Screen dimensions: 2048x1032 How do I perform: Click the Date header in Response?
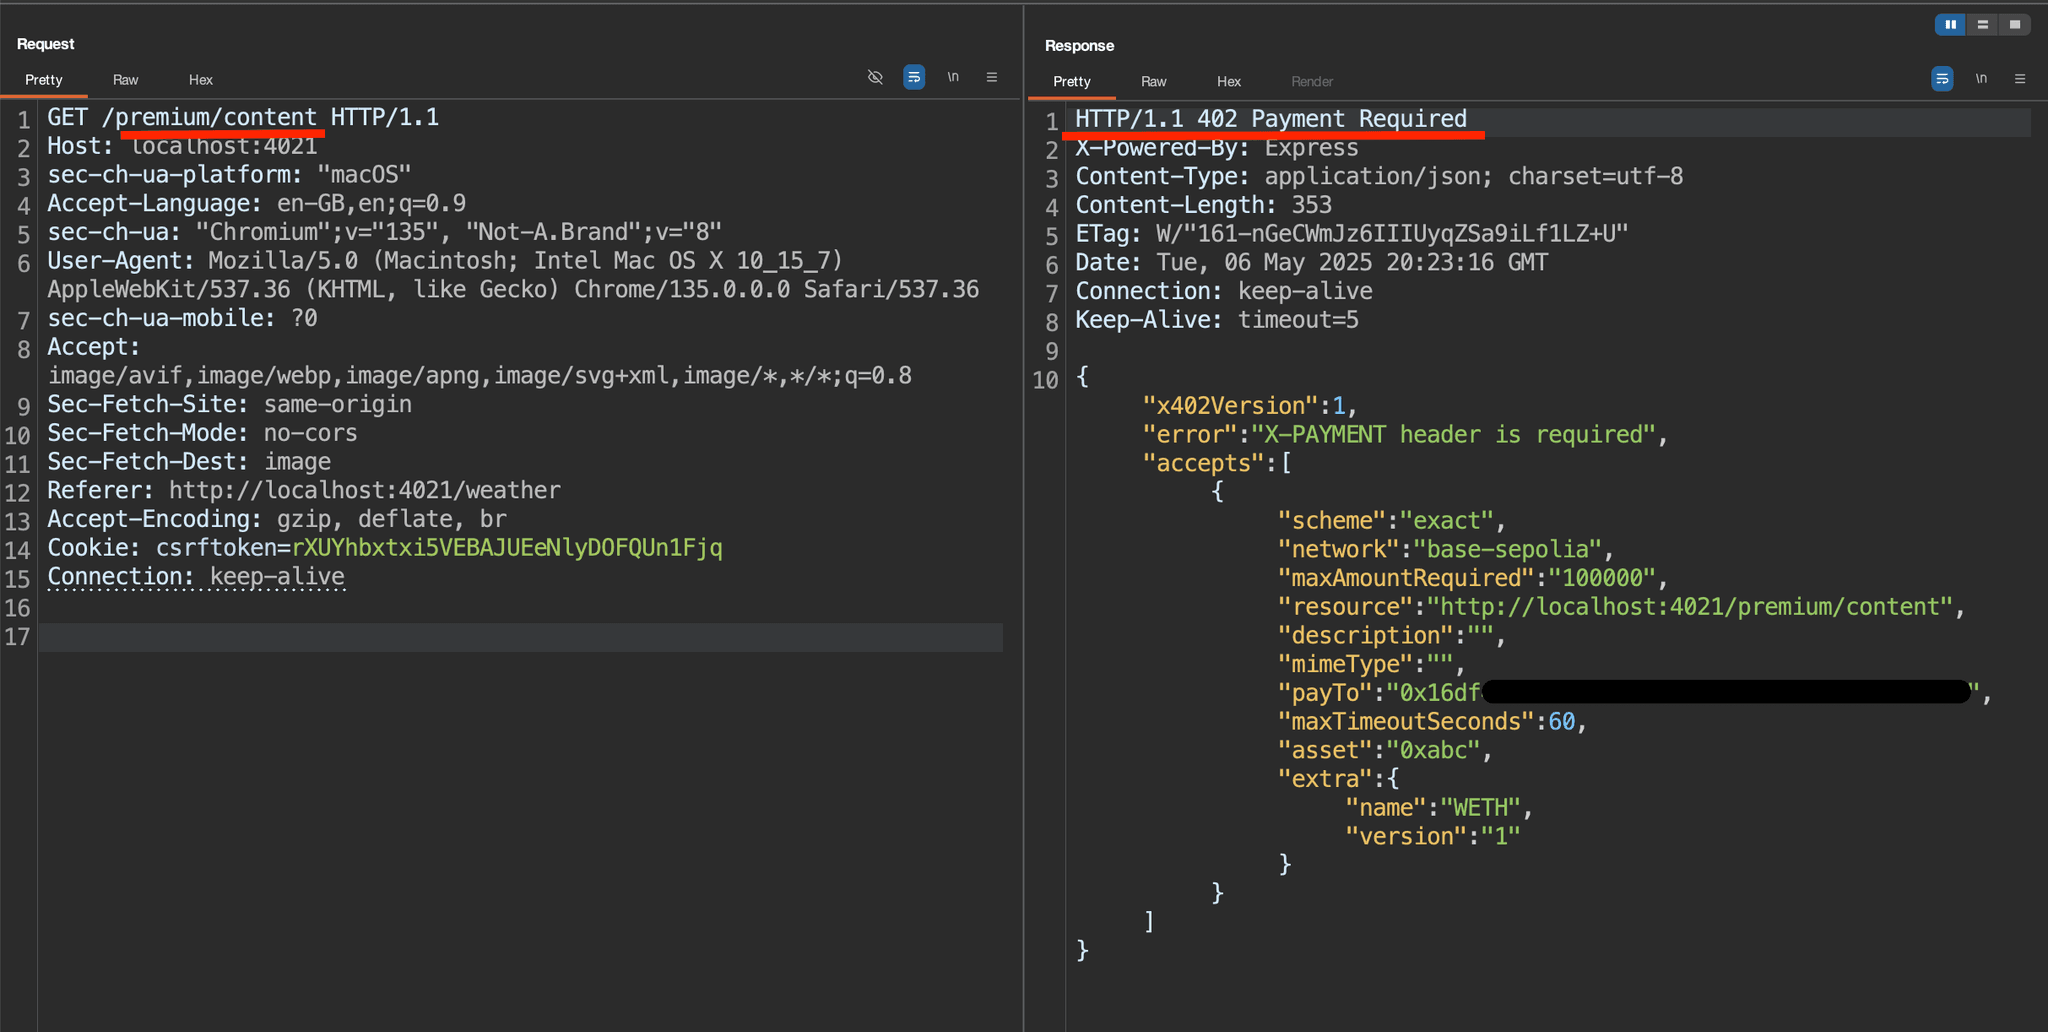pyautogui.click(x=1312, y=263)
